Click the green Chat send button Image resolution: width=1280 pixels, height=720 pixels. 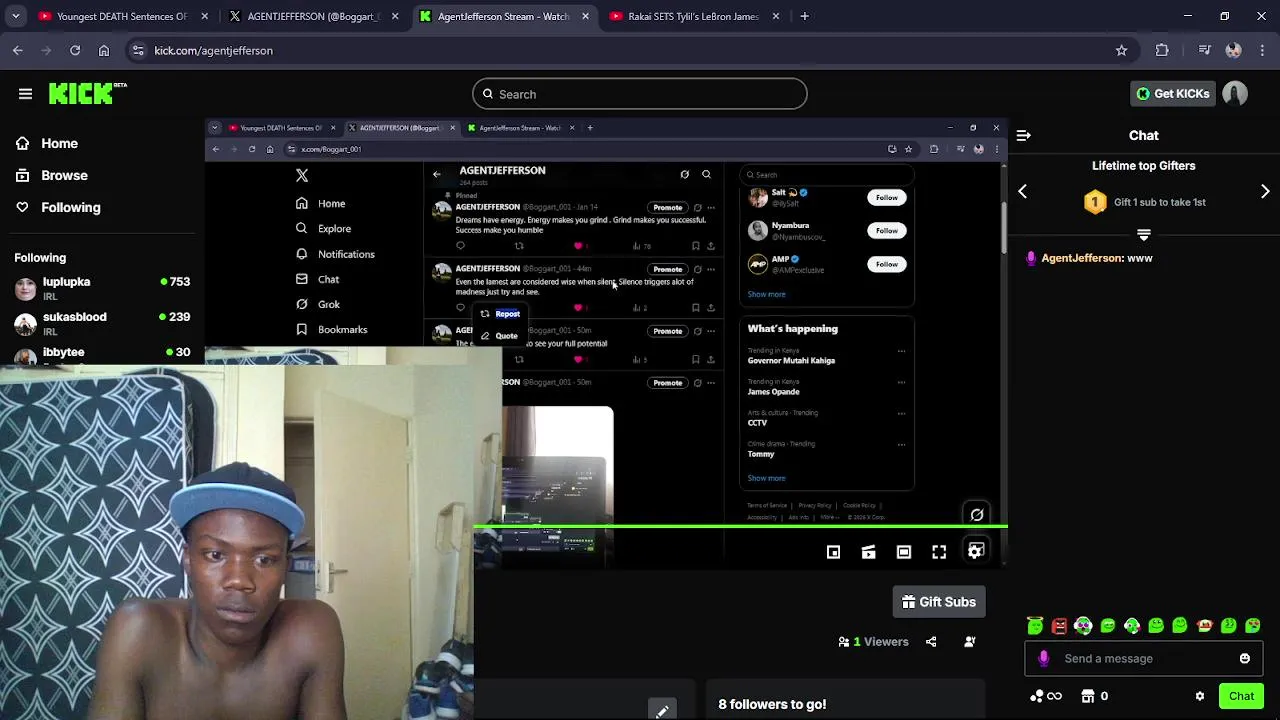click(x=1241, y=696)
